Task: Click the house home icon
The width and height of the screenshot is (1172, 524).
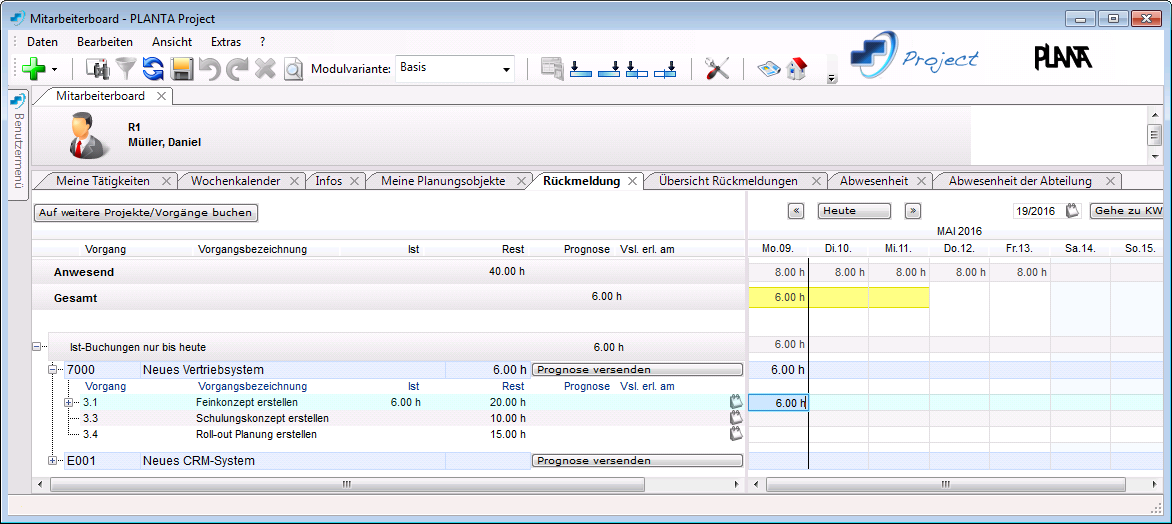Action: pyautogui.click(x=797, y=69)
